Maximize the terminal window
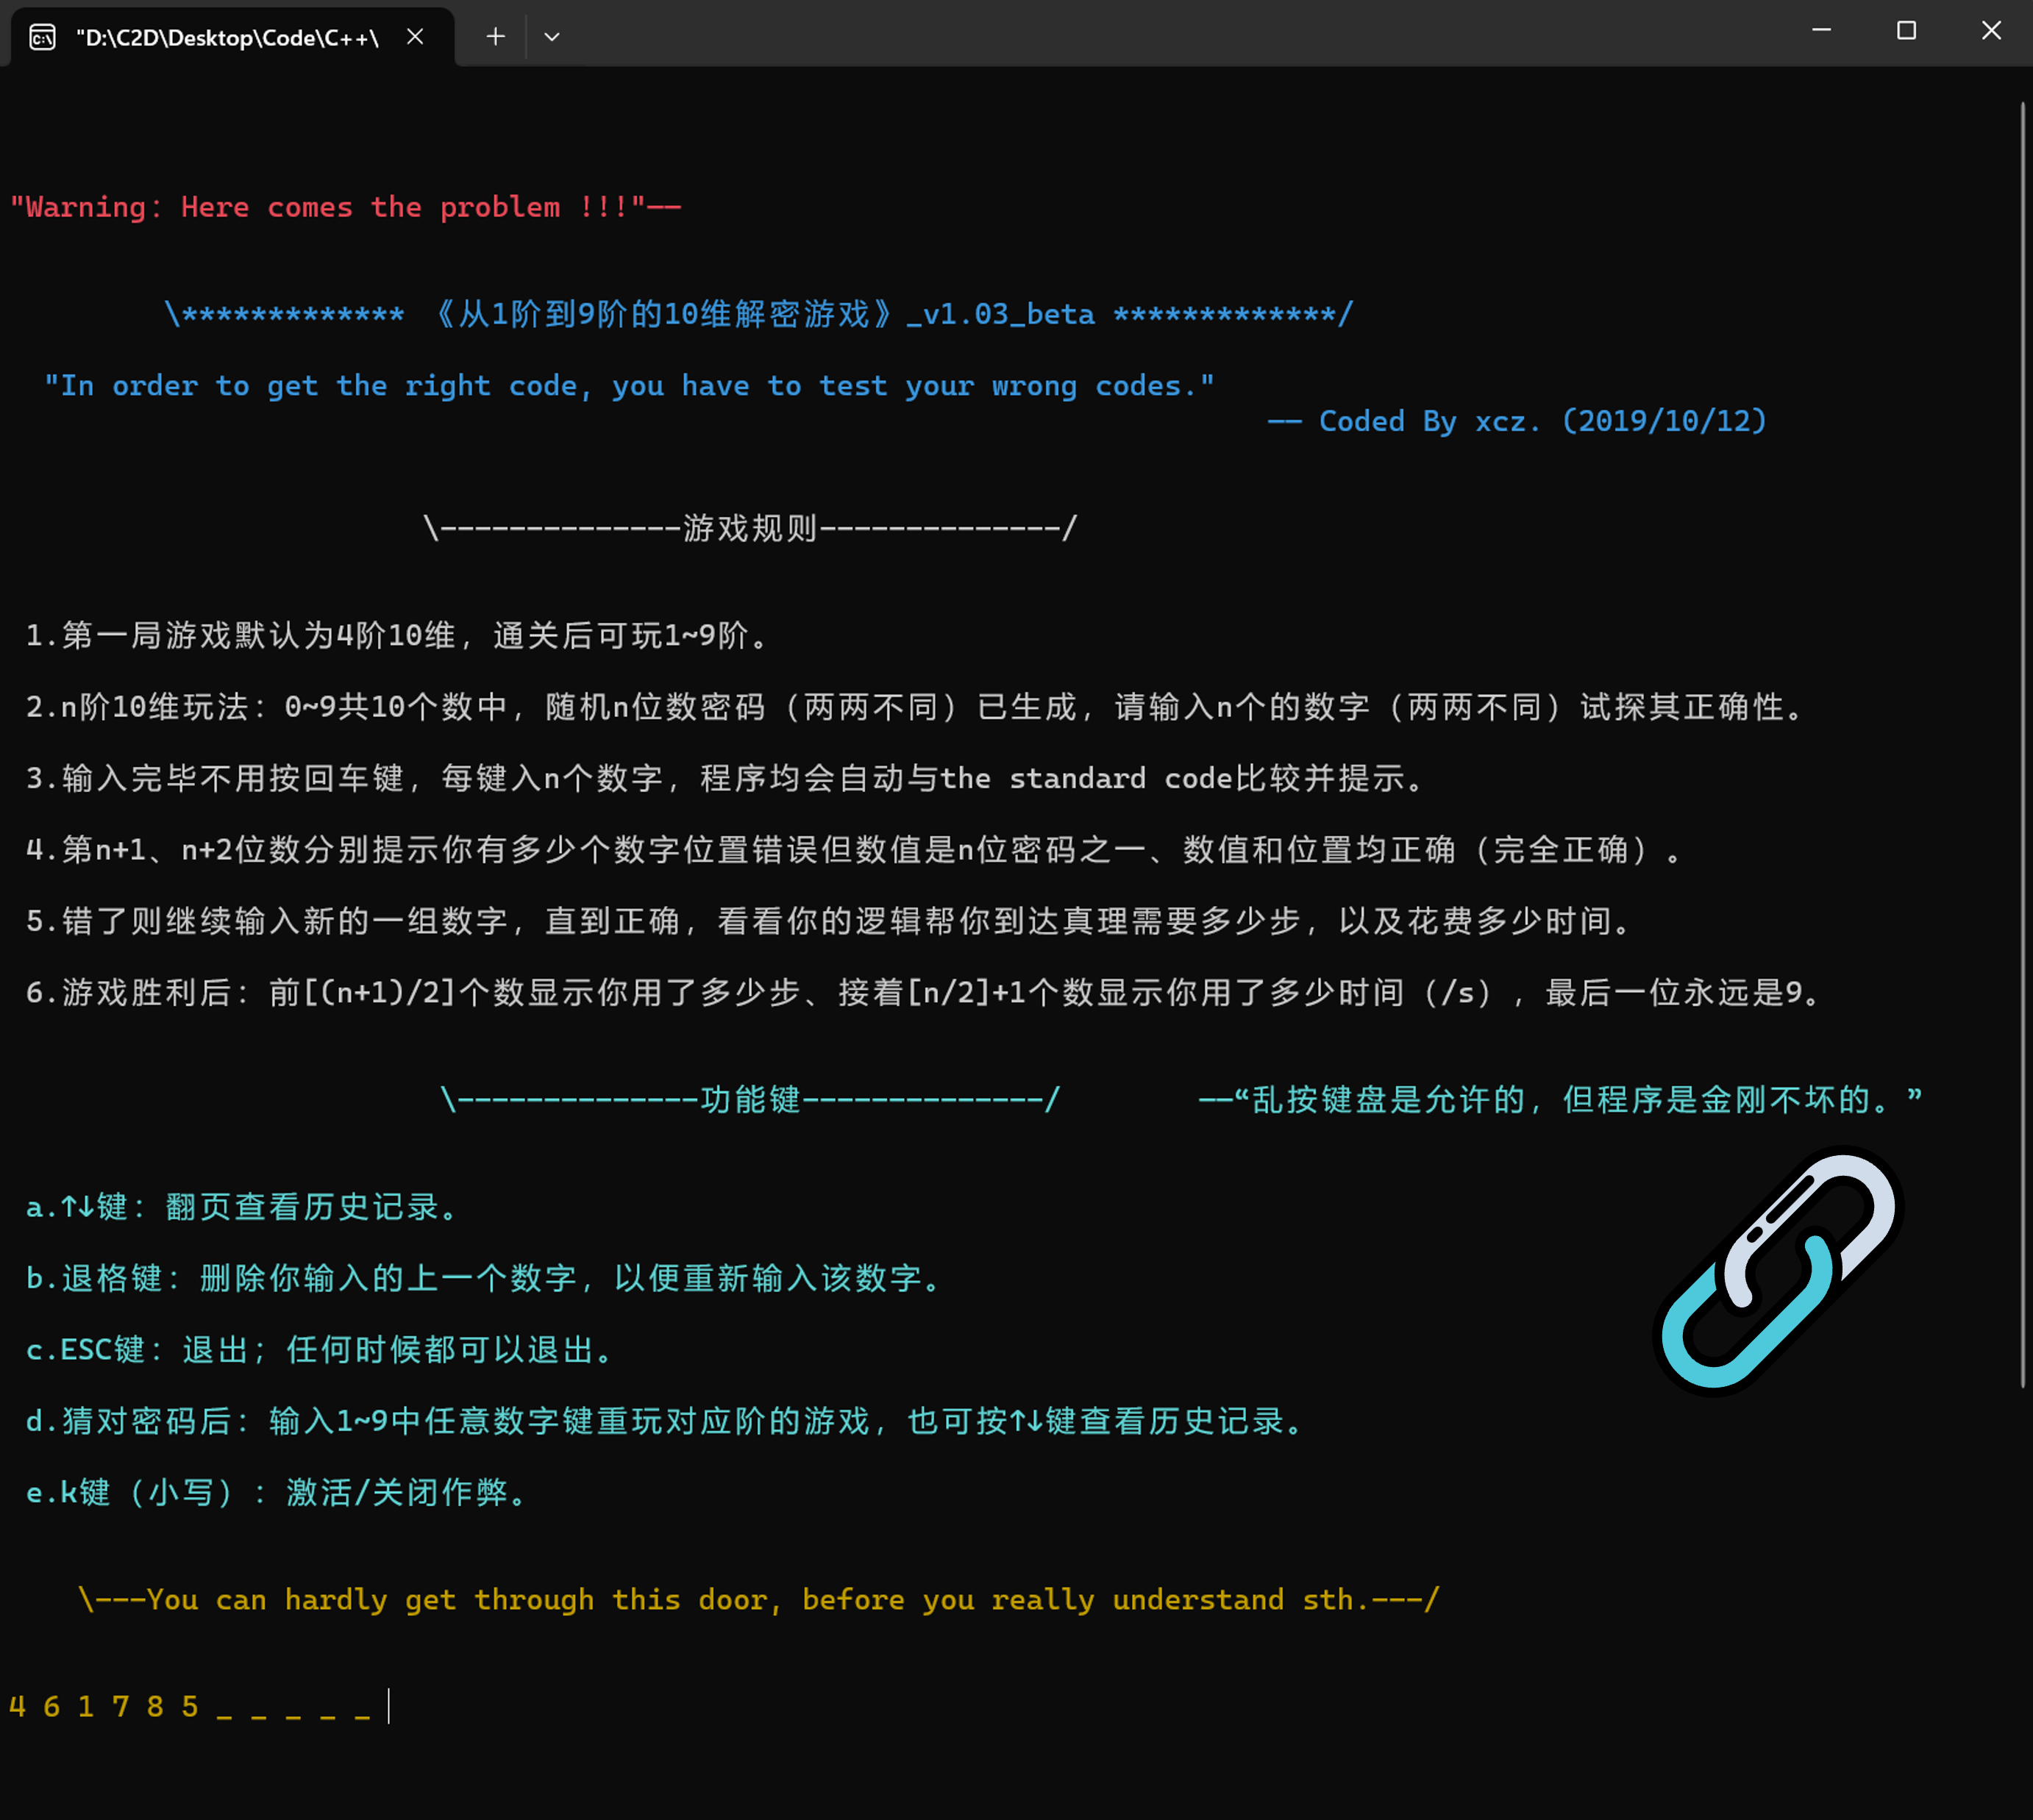The width and height of the screenshot is (2033, 1820). [x=1906, y=31]
